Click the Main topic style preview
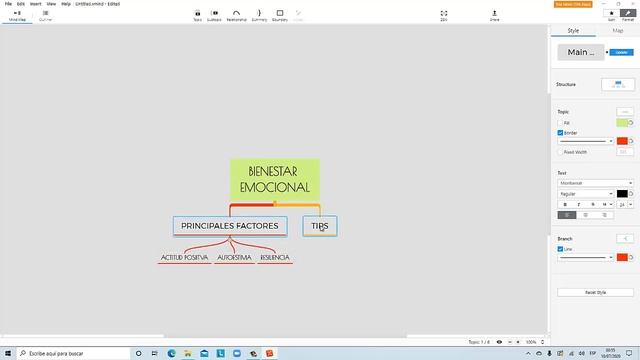640x360 pixels. (x=581, y=52)
